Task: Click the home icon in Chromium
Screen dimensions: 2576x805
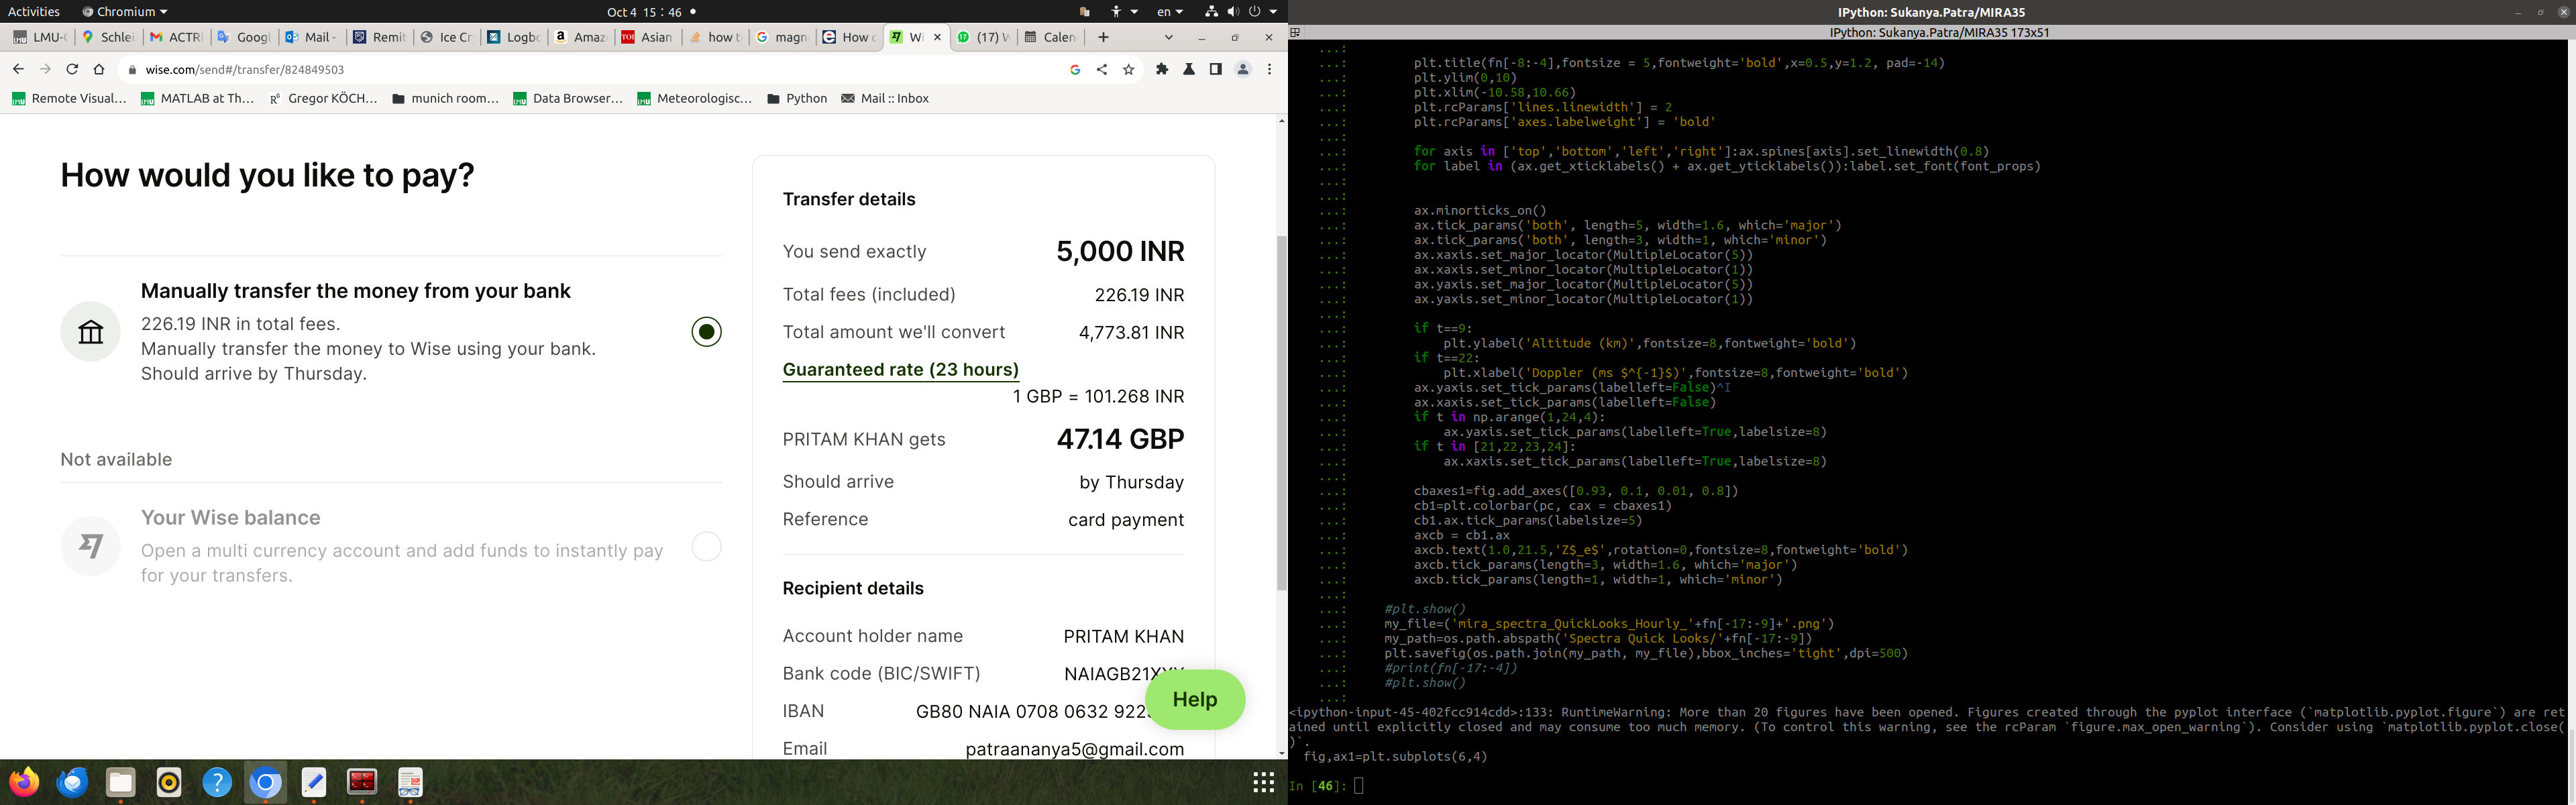Action: pos(99,69)
